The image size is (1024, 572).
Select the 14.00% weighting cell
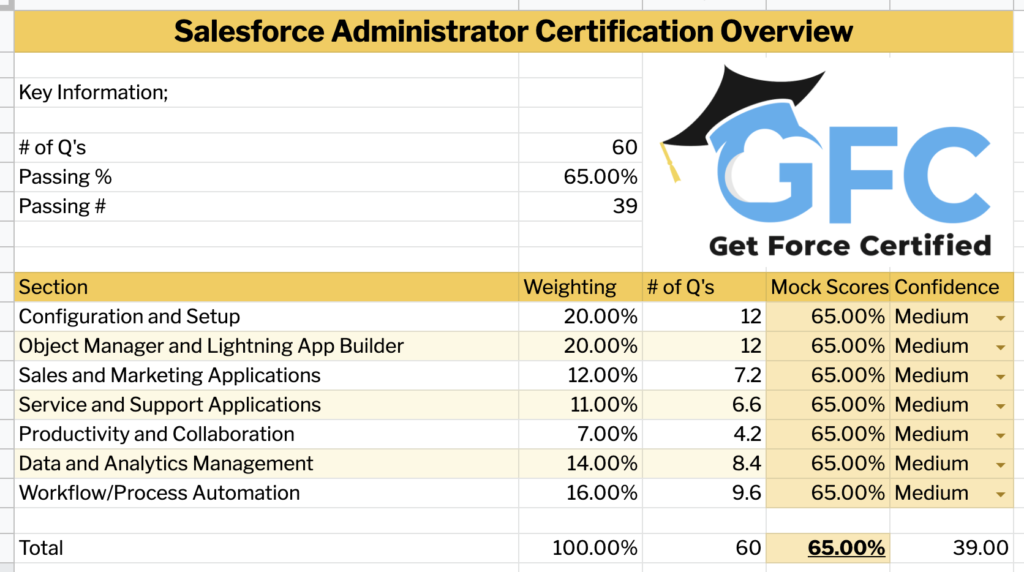pos(581,464)
